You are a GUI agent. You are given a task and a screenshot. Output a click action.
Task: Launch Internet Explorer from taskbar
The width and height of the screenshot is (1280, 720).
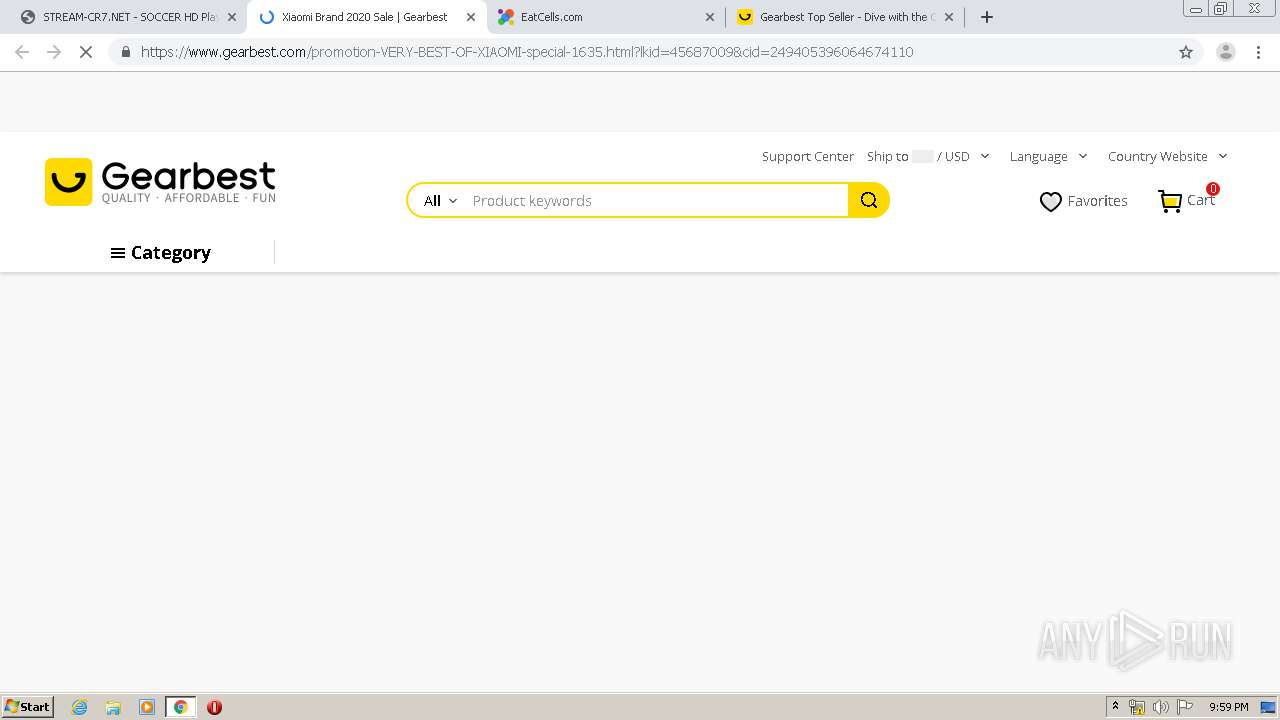80,707
